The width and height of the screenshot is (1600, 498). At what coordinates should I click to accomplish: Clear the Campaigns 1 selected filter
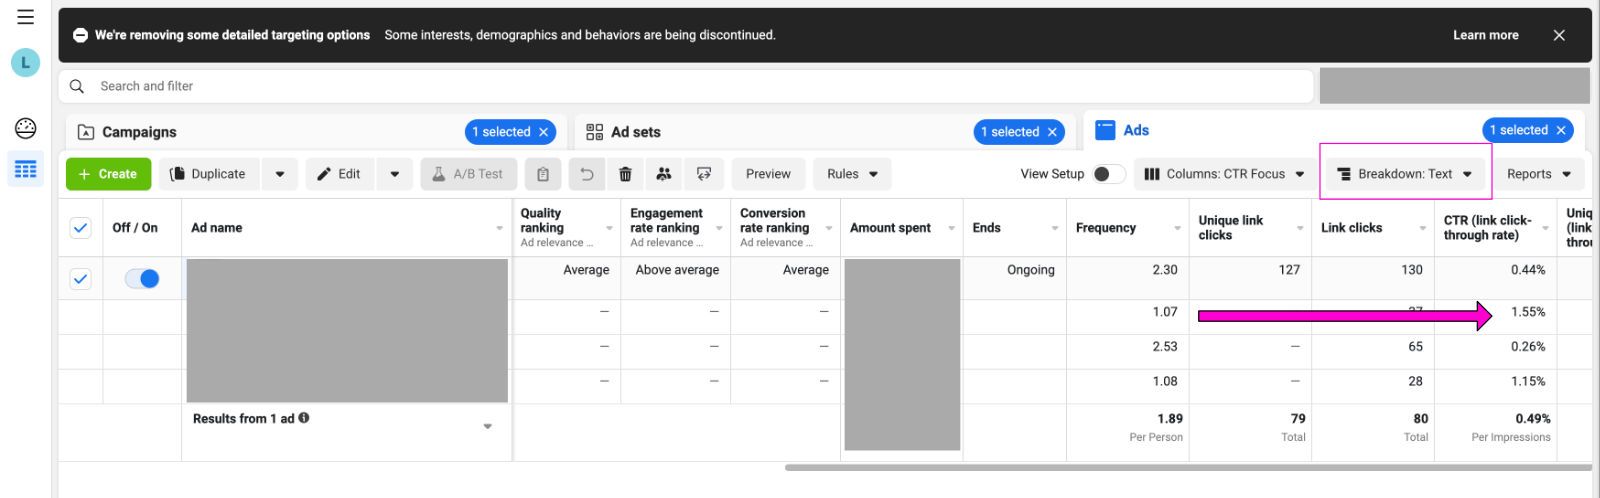[x=544, y=132]
